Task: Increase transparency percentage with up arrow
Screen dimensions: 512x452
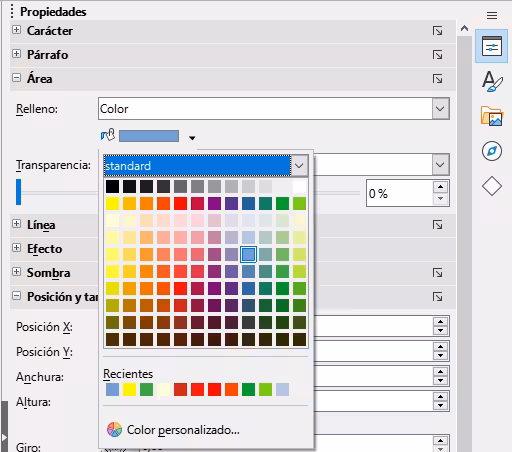Action: (440, 187)
